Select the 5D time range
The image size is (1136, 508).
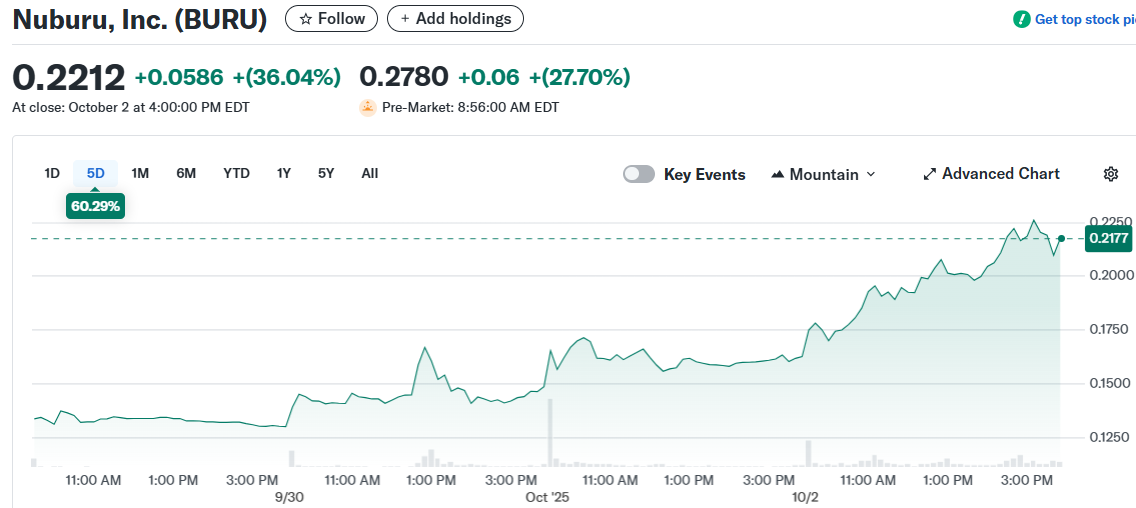tap(95, 173)
